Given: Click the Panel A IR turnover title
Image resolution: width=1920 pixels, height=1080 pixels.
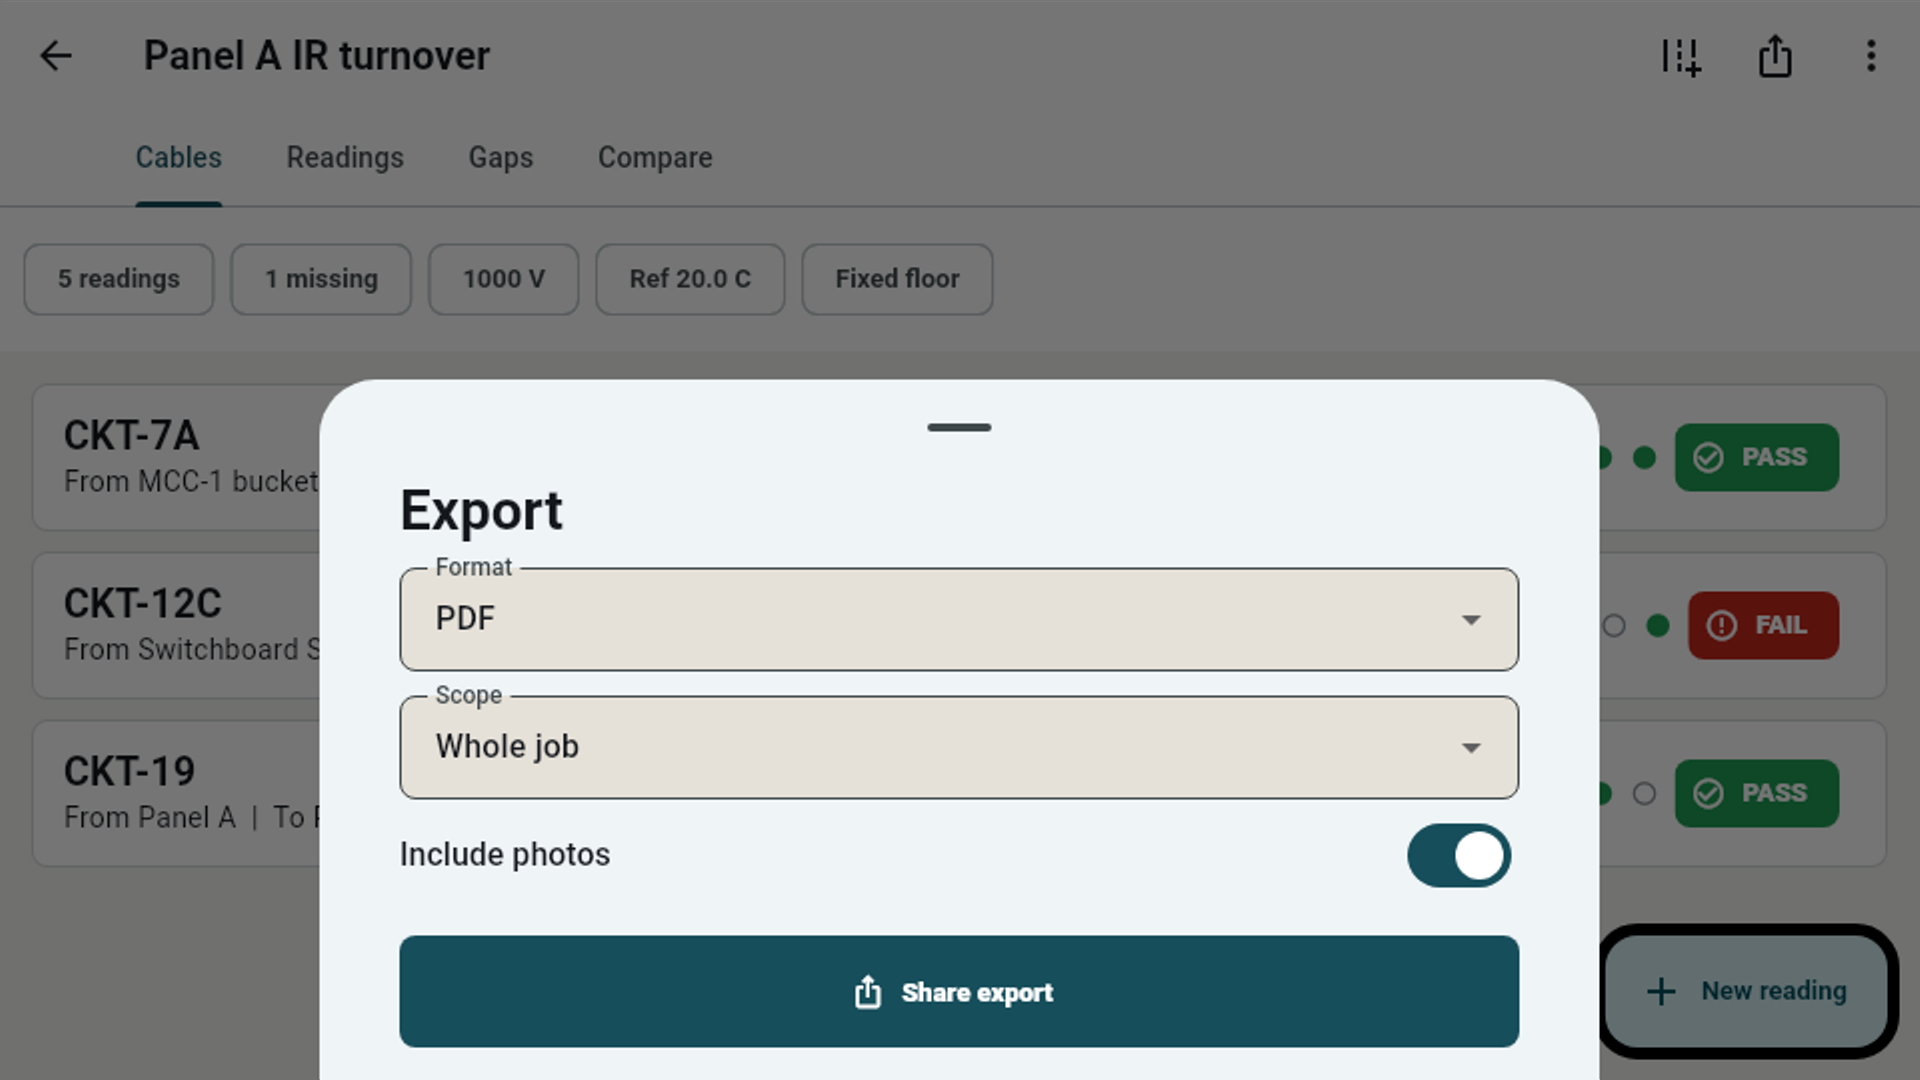Looking at the screenshot, I should point(317,56).
